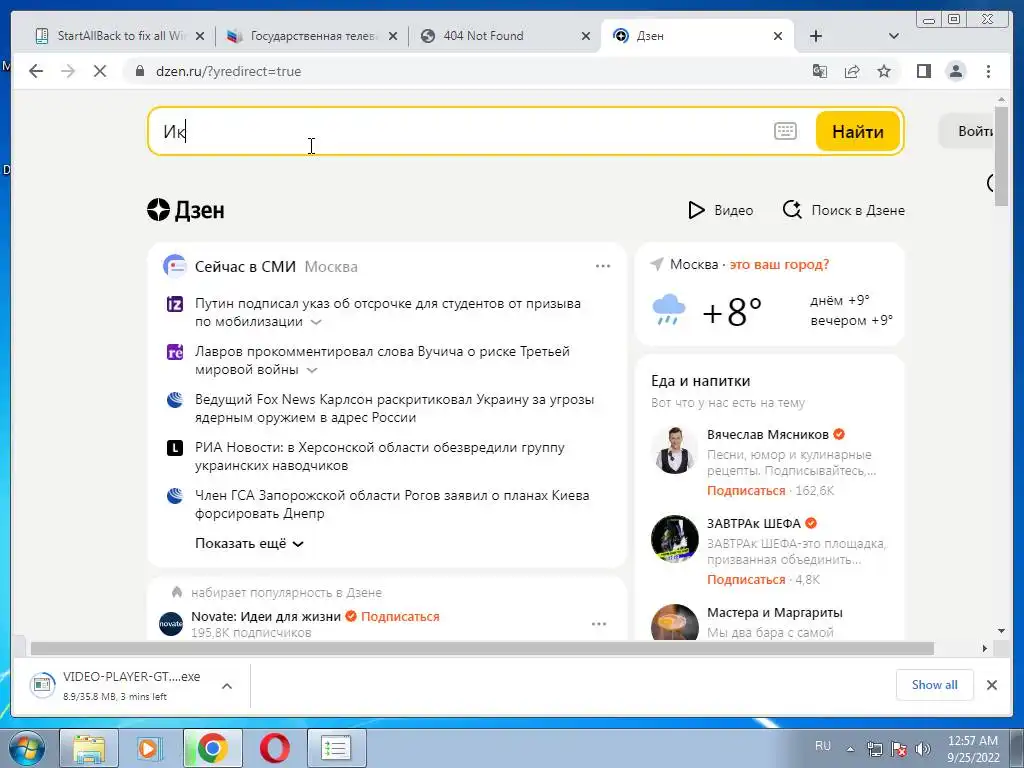Close the StartAllBack tab
The width and height of the screenshot is (1024, 768).
coord(200,36)
